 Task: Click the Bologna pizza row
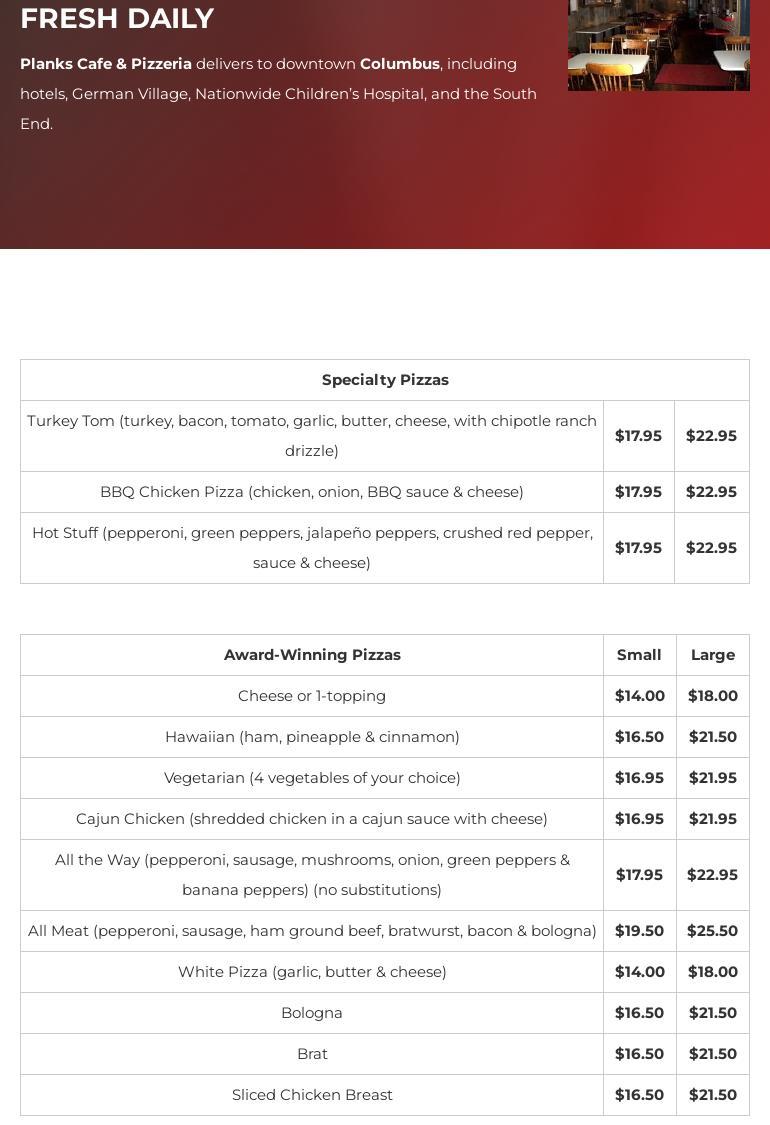click(312, 1013)
